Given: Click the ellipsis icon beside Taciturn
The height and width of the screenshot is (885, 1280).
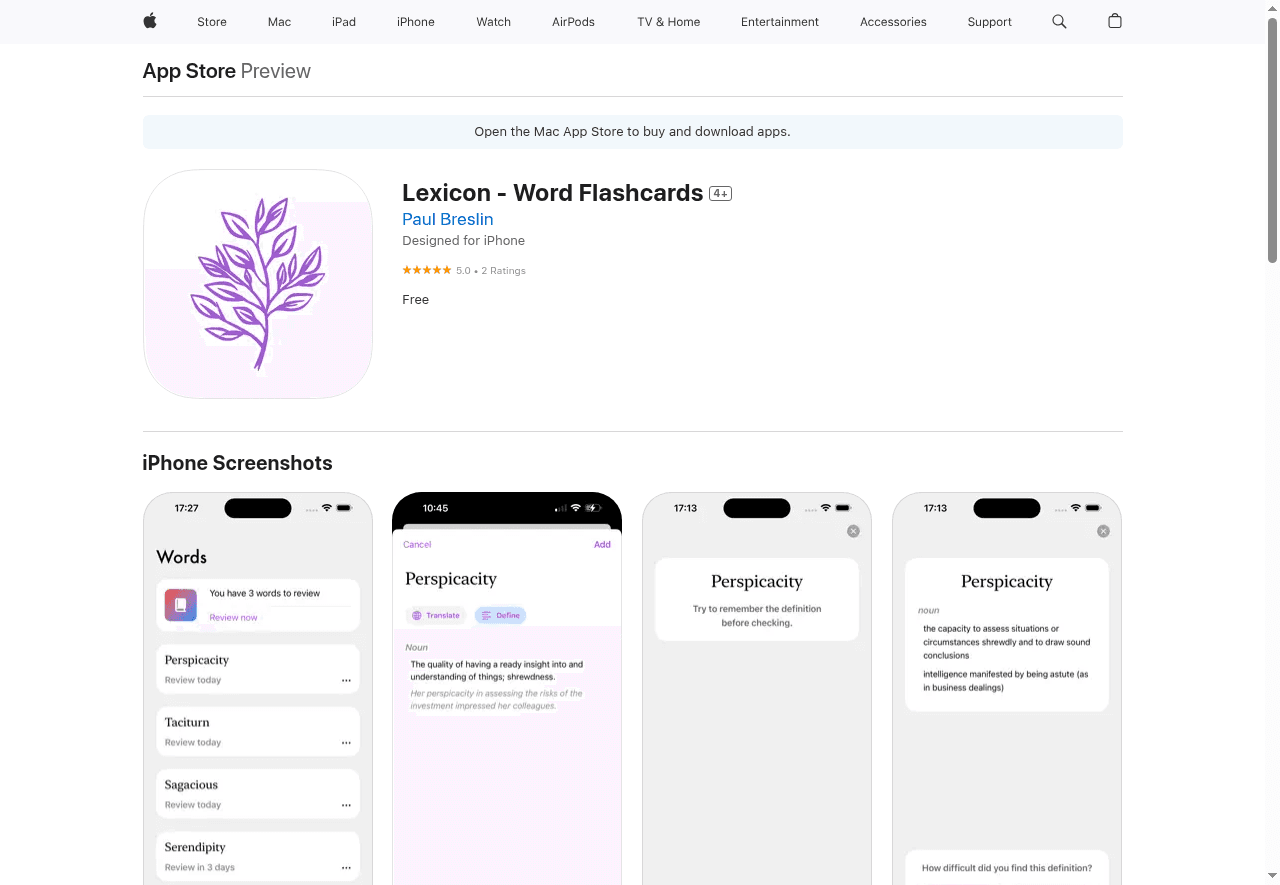Looking at the screenshot, I should pyautogui.click(x=346, y=743).
